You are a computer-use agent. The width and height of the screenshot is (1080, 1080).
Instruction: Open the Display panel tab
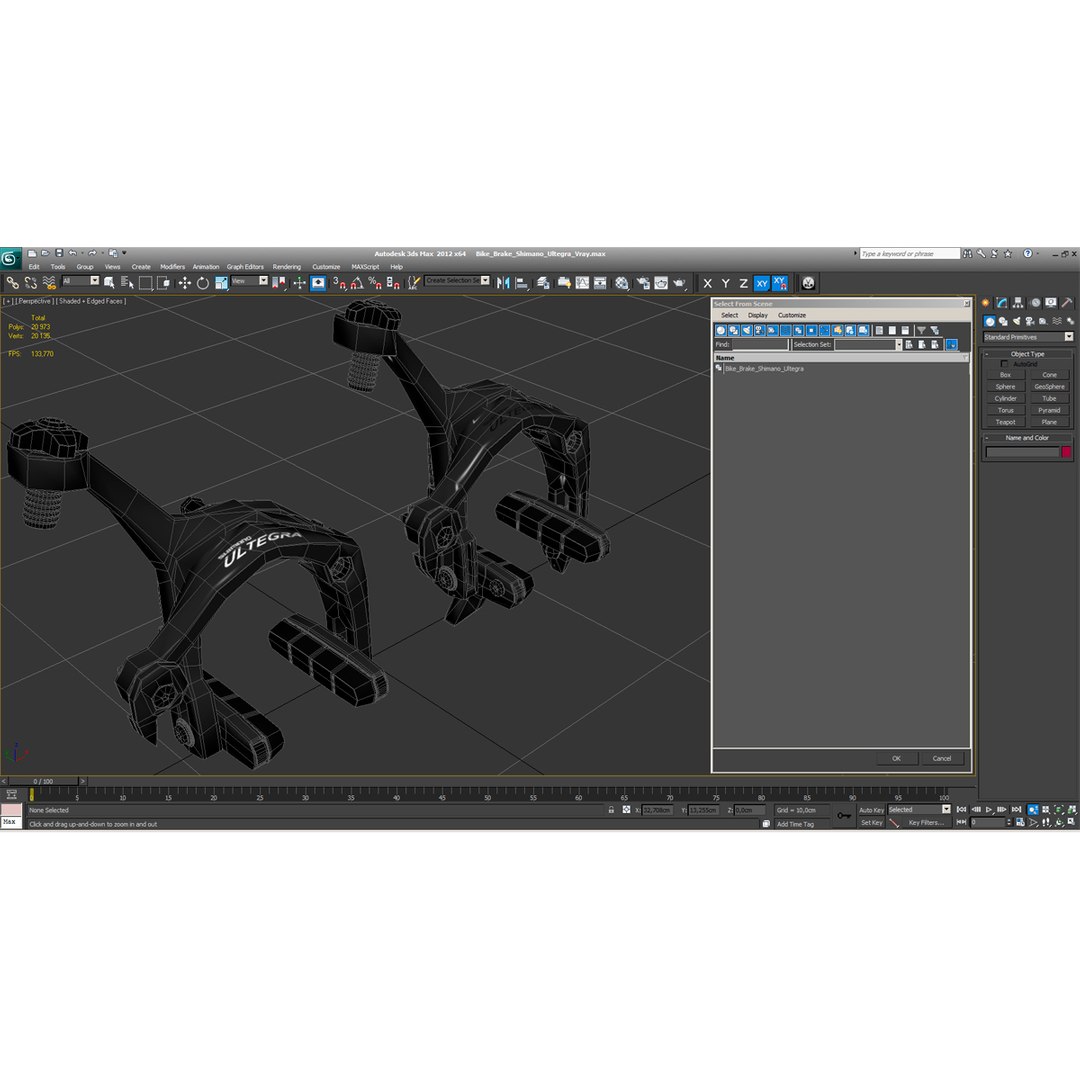click(1050, 303)
